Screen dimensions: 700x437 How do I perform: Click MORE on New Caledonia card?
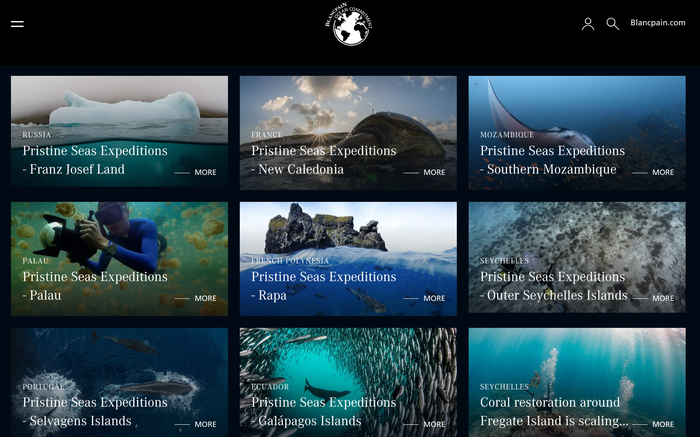click(434, 172)
